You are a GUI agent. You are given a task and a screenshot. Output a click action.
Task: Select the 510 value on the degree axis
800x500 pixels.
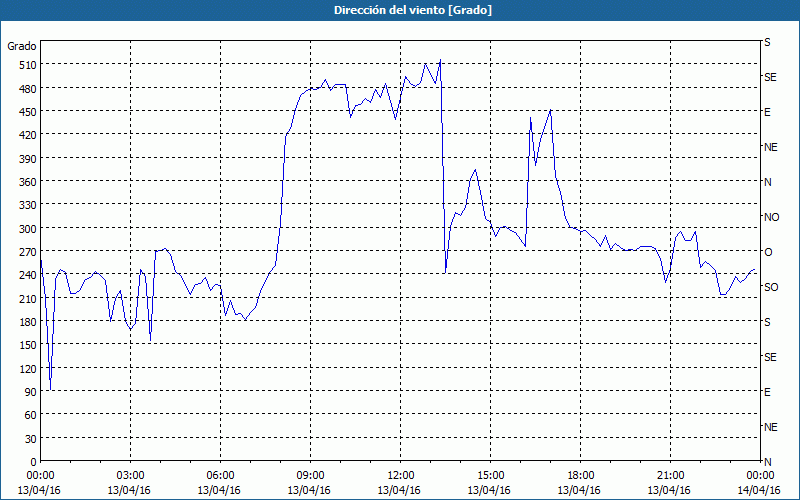pos(28,65)
